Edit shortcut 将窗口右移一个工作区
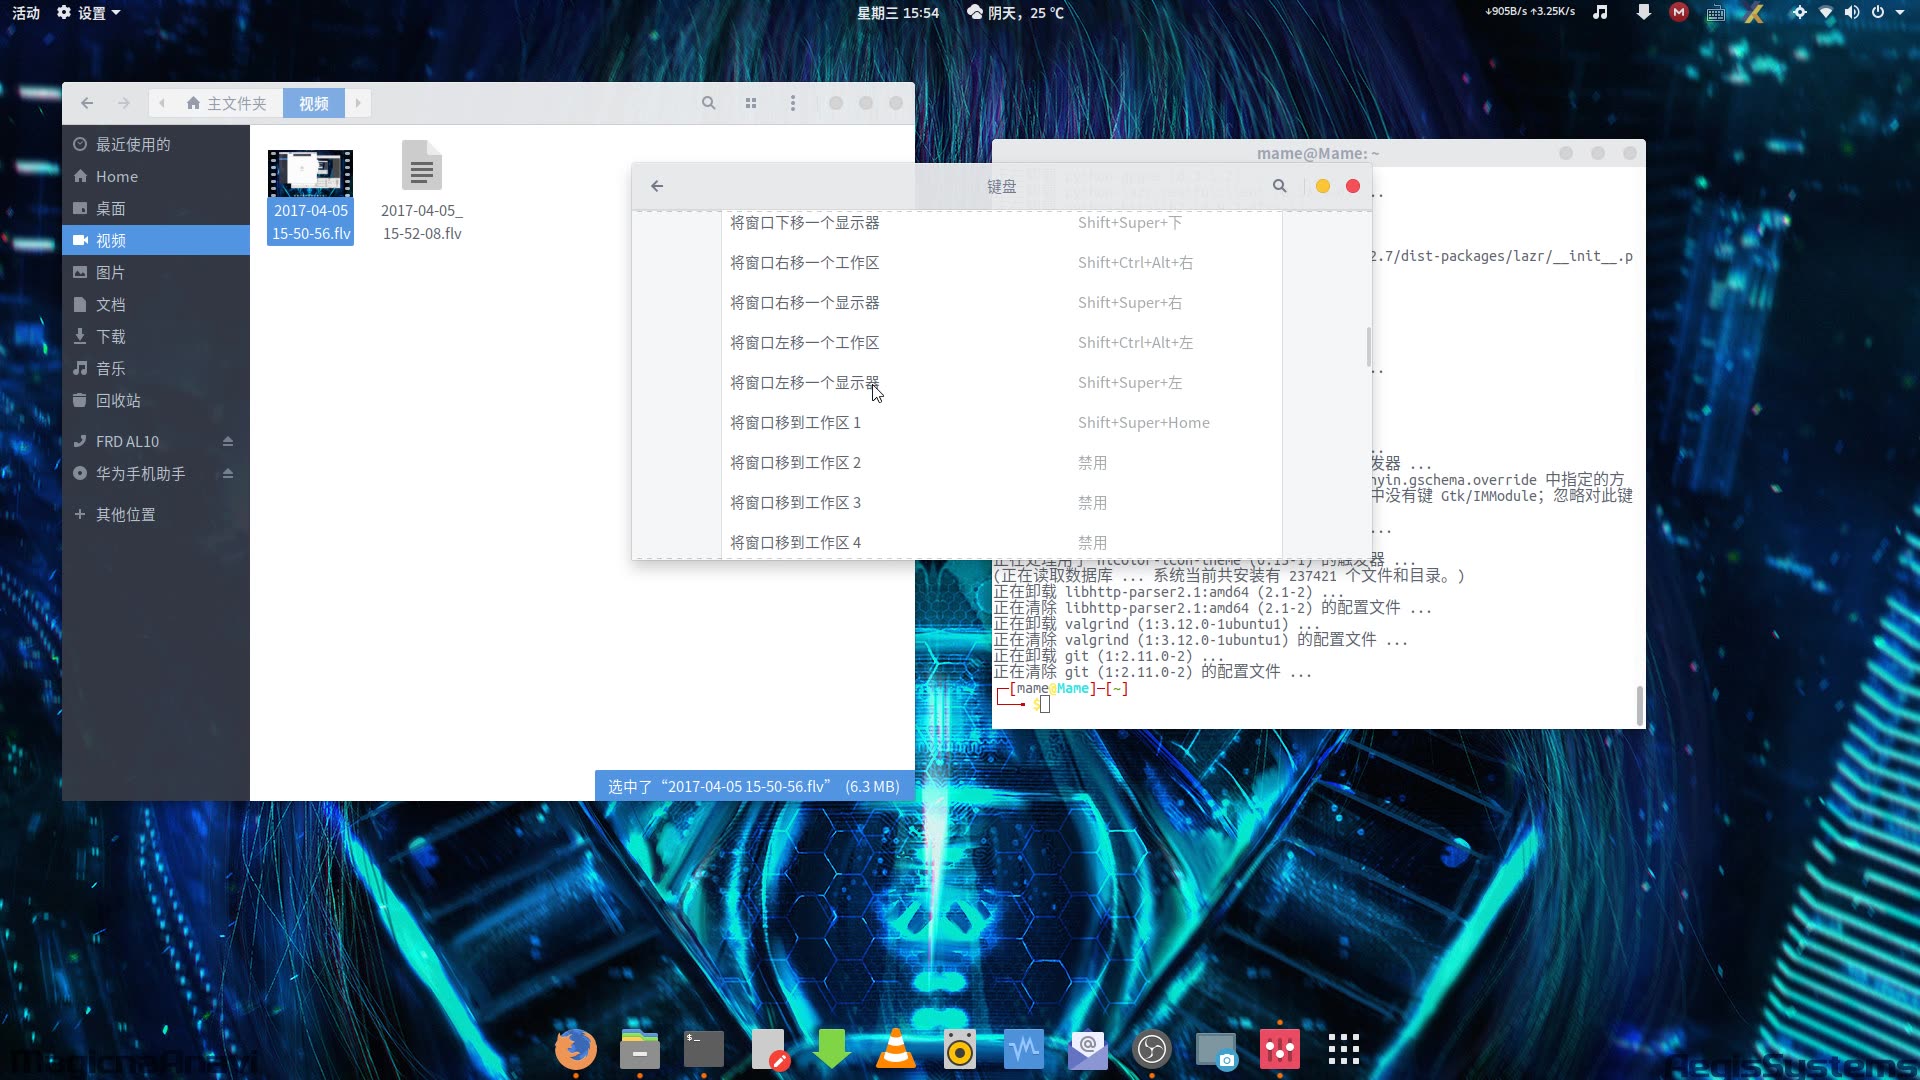Image resolution: width=1920 pixels, height=1080 pixels. pyautogui.click(x=1001, y=262)
